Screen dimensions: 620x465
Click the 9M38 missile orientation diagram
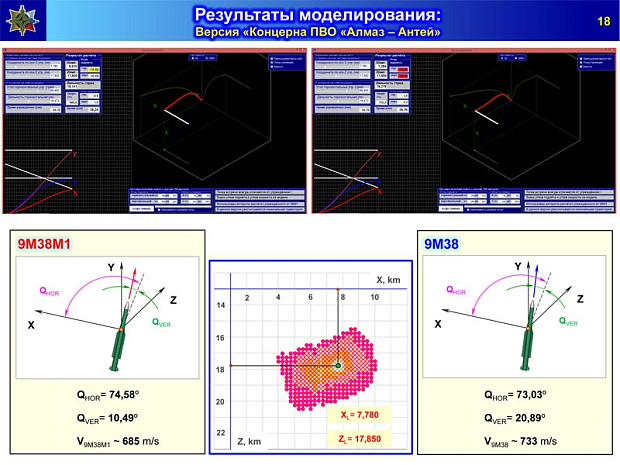point(514,316)
